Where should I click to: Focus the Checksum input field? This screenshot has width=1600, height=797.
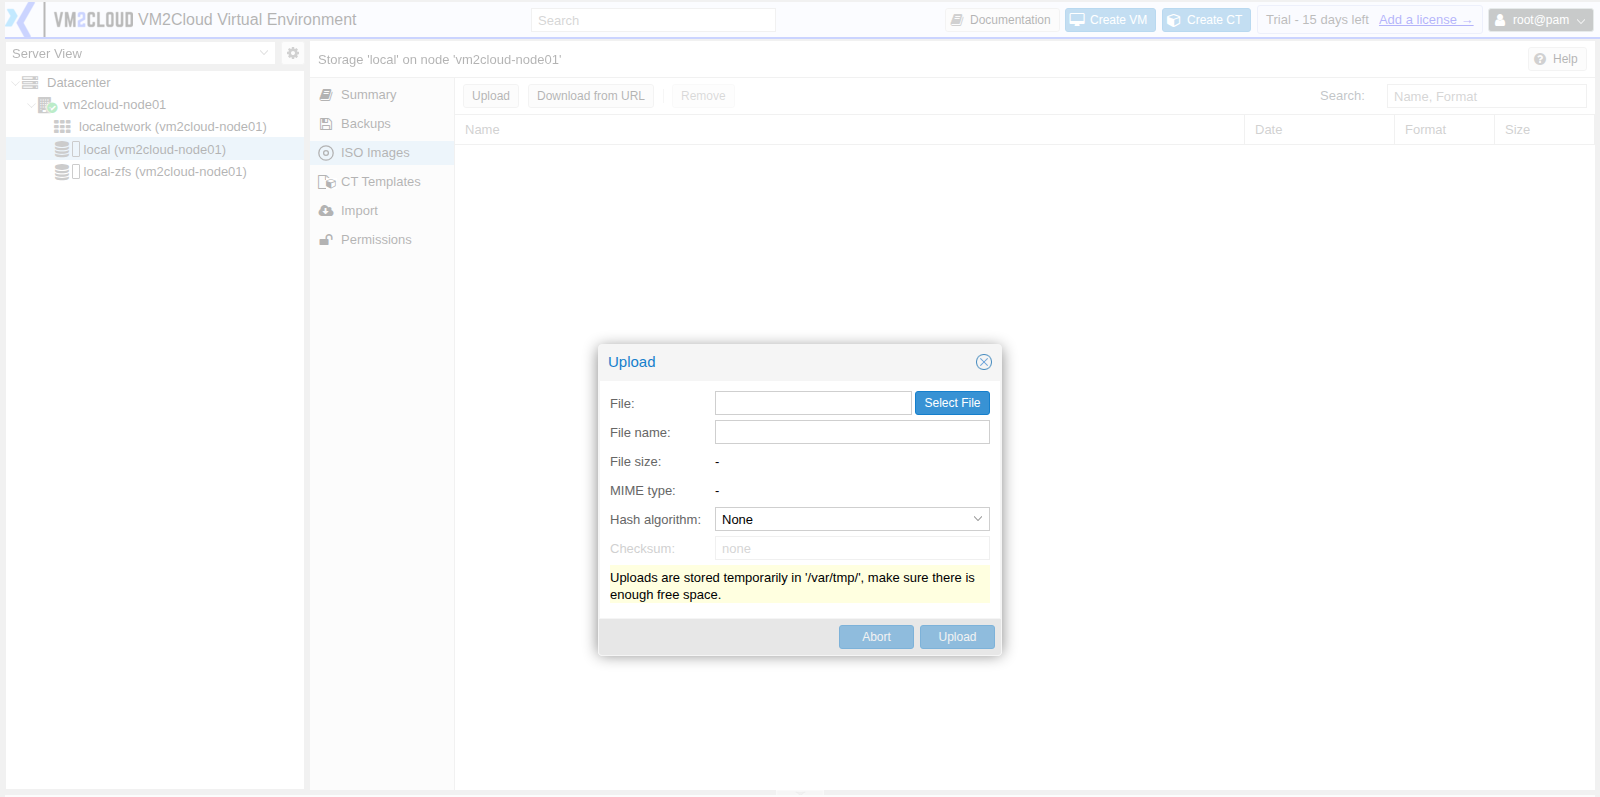click(x=852, y=548)
